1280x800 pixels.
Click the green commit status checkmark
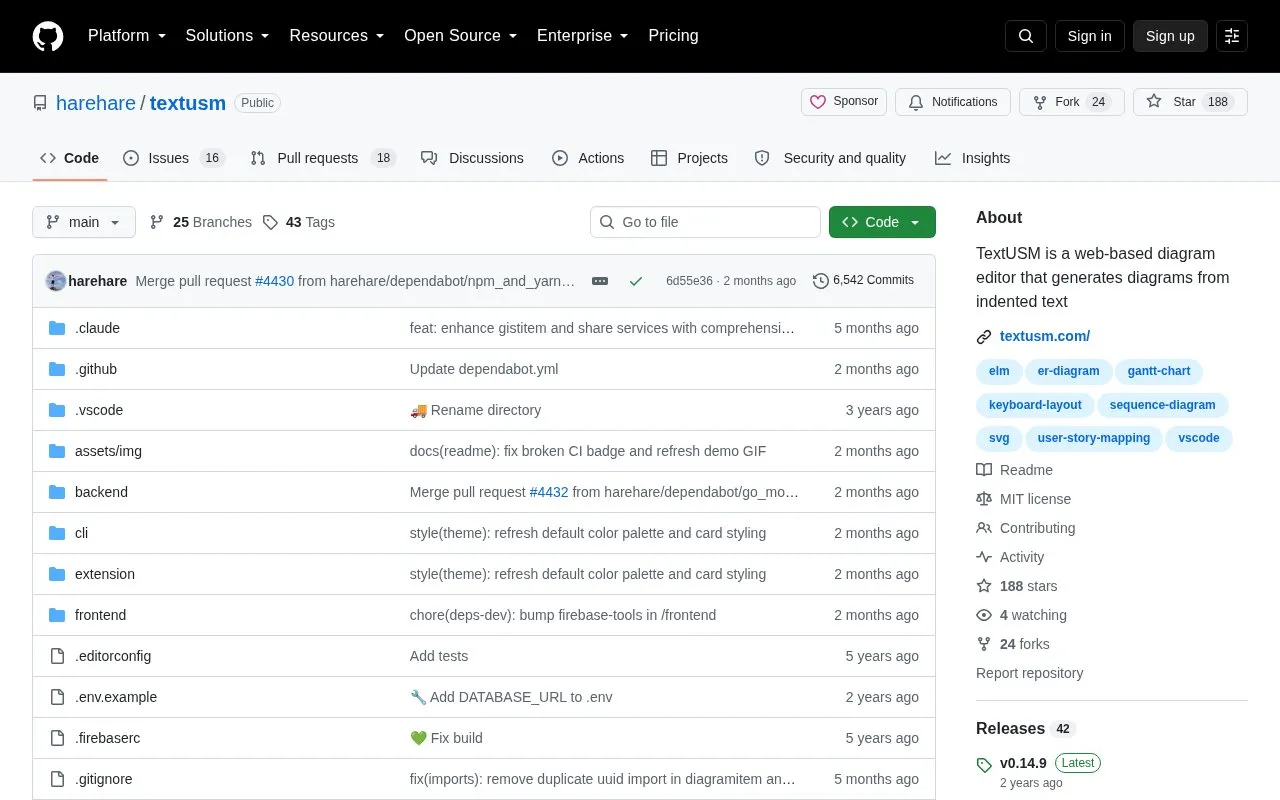[636, 281]
